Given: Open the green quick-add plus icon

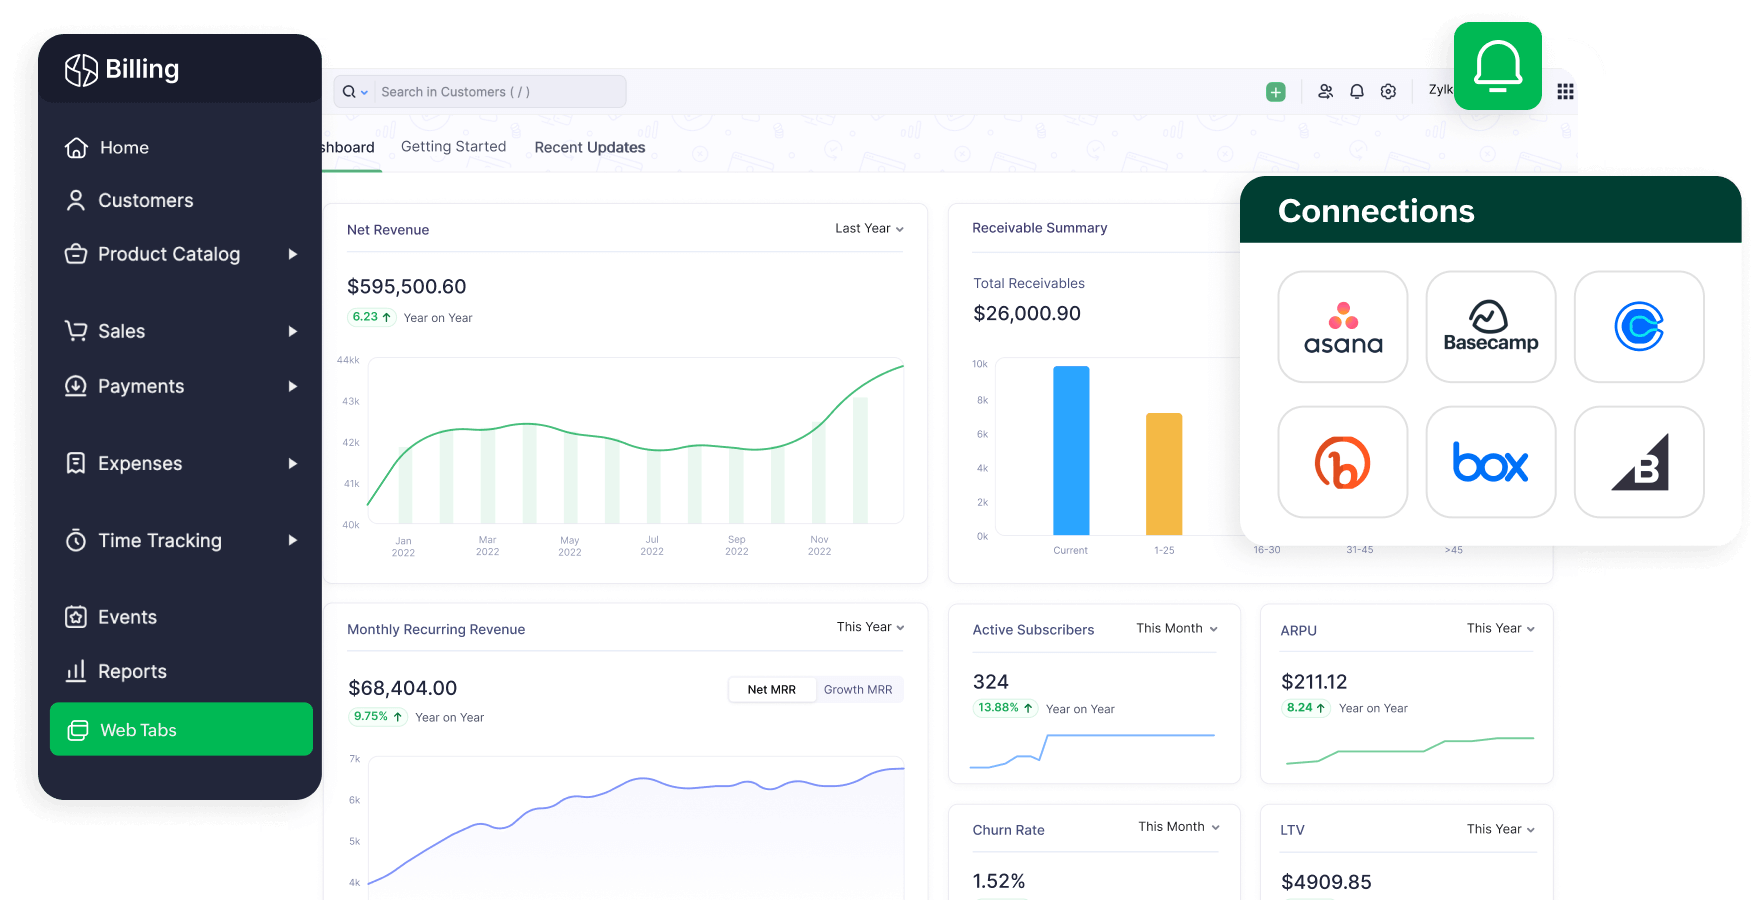Looking at the screenshot, I should (x=1276, y=91).
